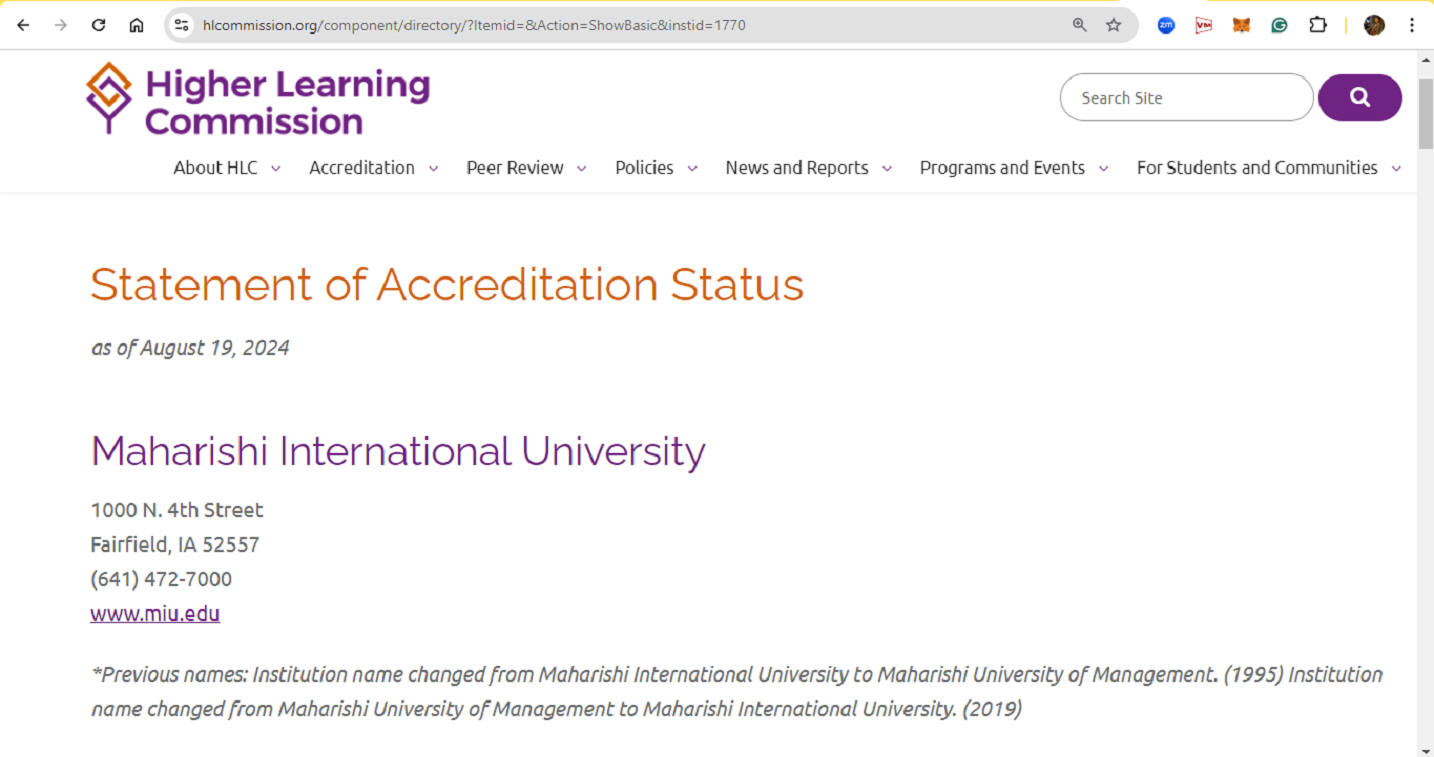Open For Students and Communities menu
1434x757 pixels.
pos(1257,168)
